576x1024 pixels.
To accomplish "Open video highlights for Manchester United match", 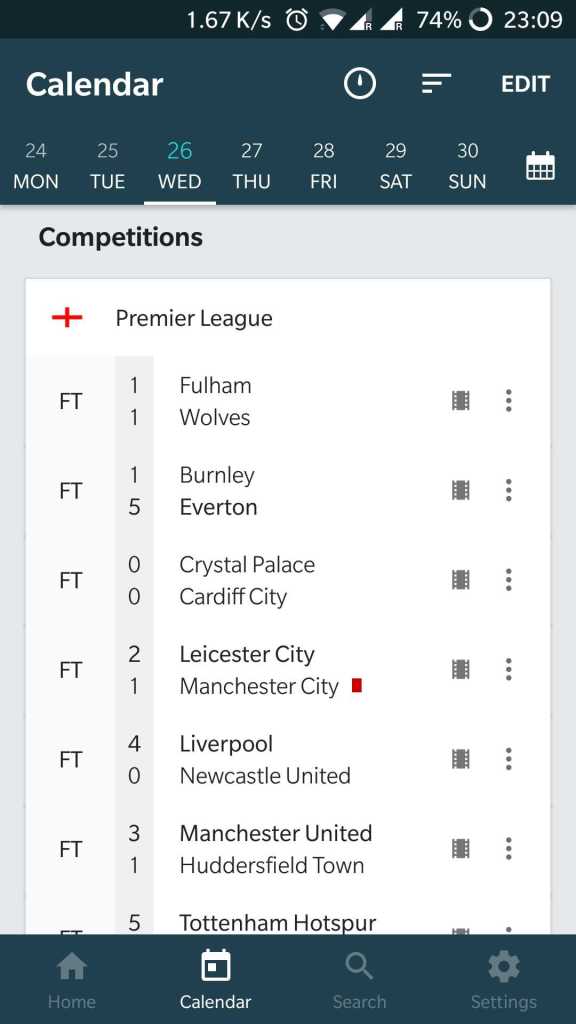I will pyautogui.click(x=460, y=848).
